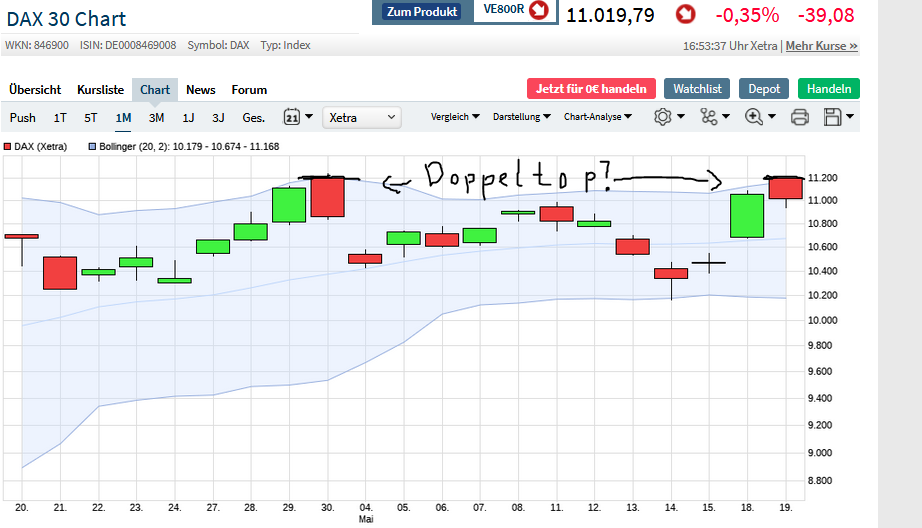The width and height of the screenshot is (922, 528).
Task: Print the chart with printer icon
Action: click(x=800, y=117)
